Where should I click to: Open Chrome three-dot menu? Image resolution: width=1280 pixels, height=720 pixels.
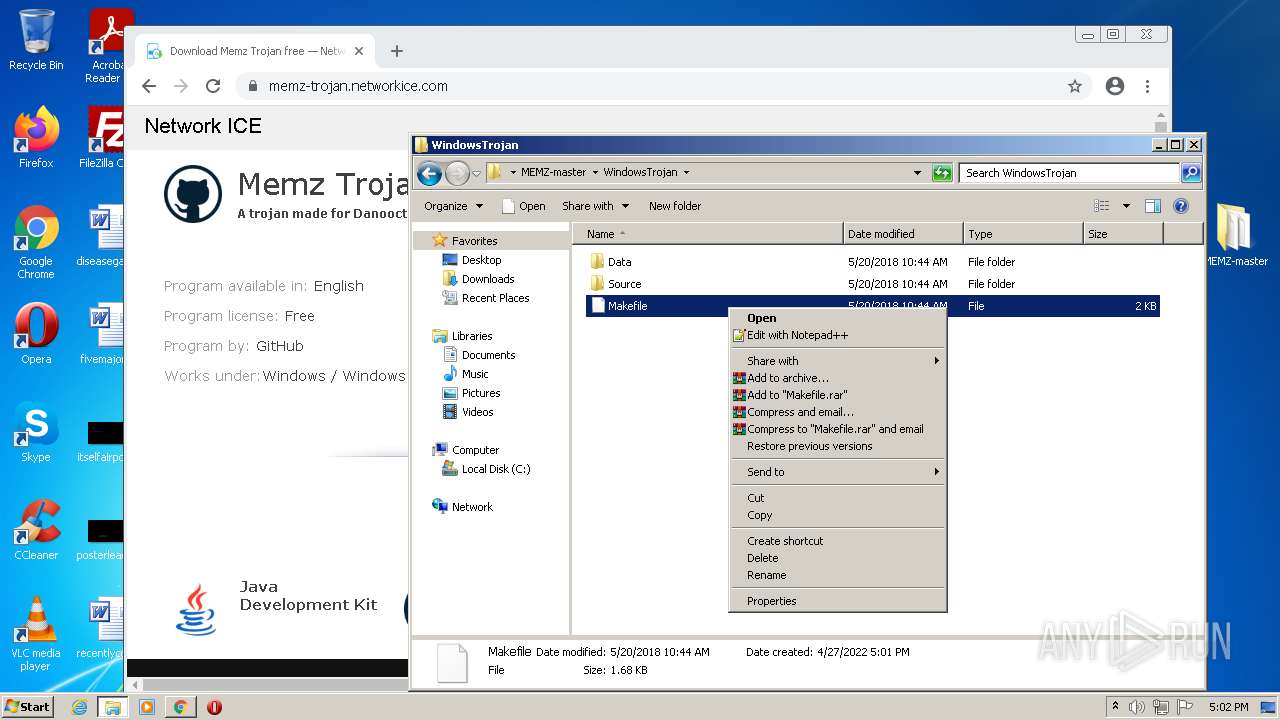point(1147,86)
